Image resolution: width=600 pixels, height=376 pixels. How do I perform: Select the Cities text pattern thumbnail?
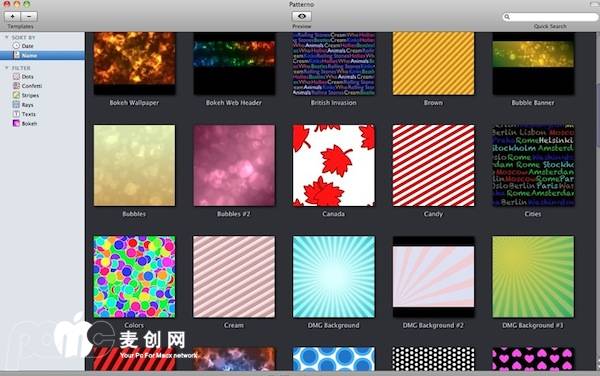(x=533, y=165)
